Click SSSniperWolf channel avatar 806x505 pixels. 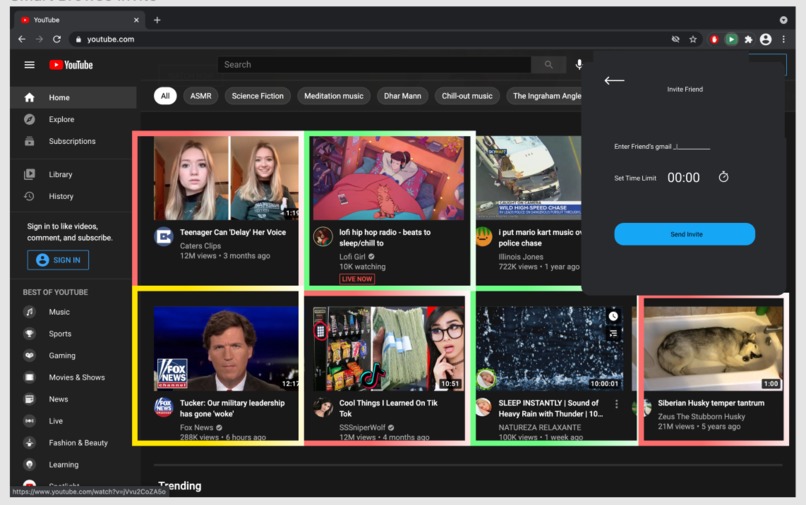click(x=323, y=407)
